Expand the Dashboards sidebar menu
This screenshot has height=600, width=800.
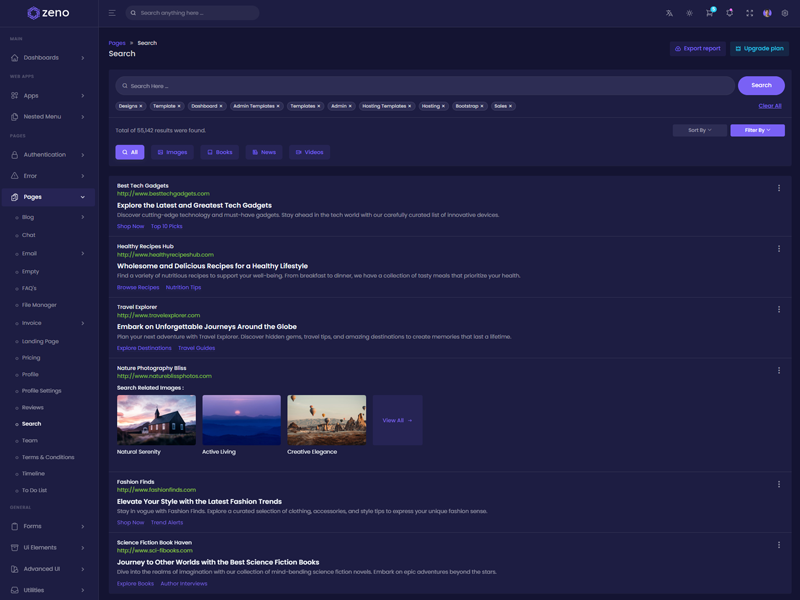48,58
